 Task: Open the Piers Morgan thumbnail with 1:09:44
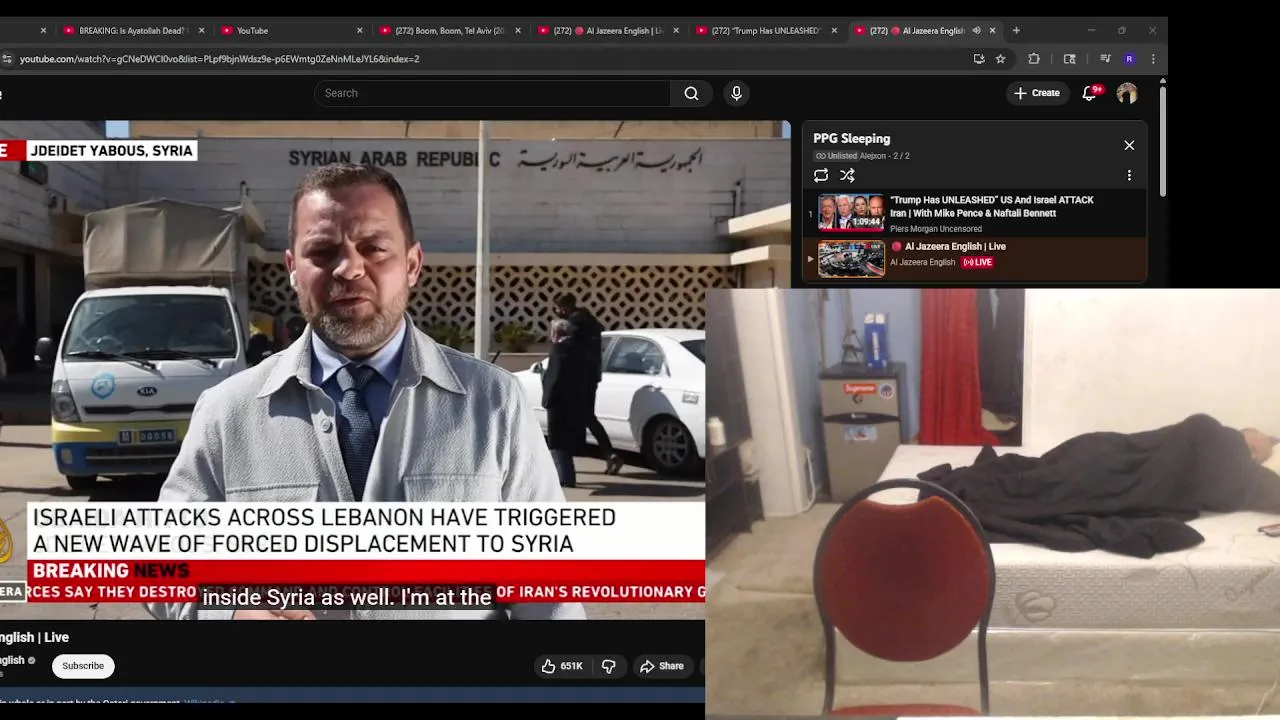pyautogui.click(x=851, y=212)
